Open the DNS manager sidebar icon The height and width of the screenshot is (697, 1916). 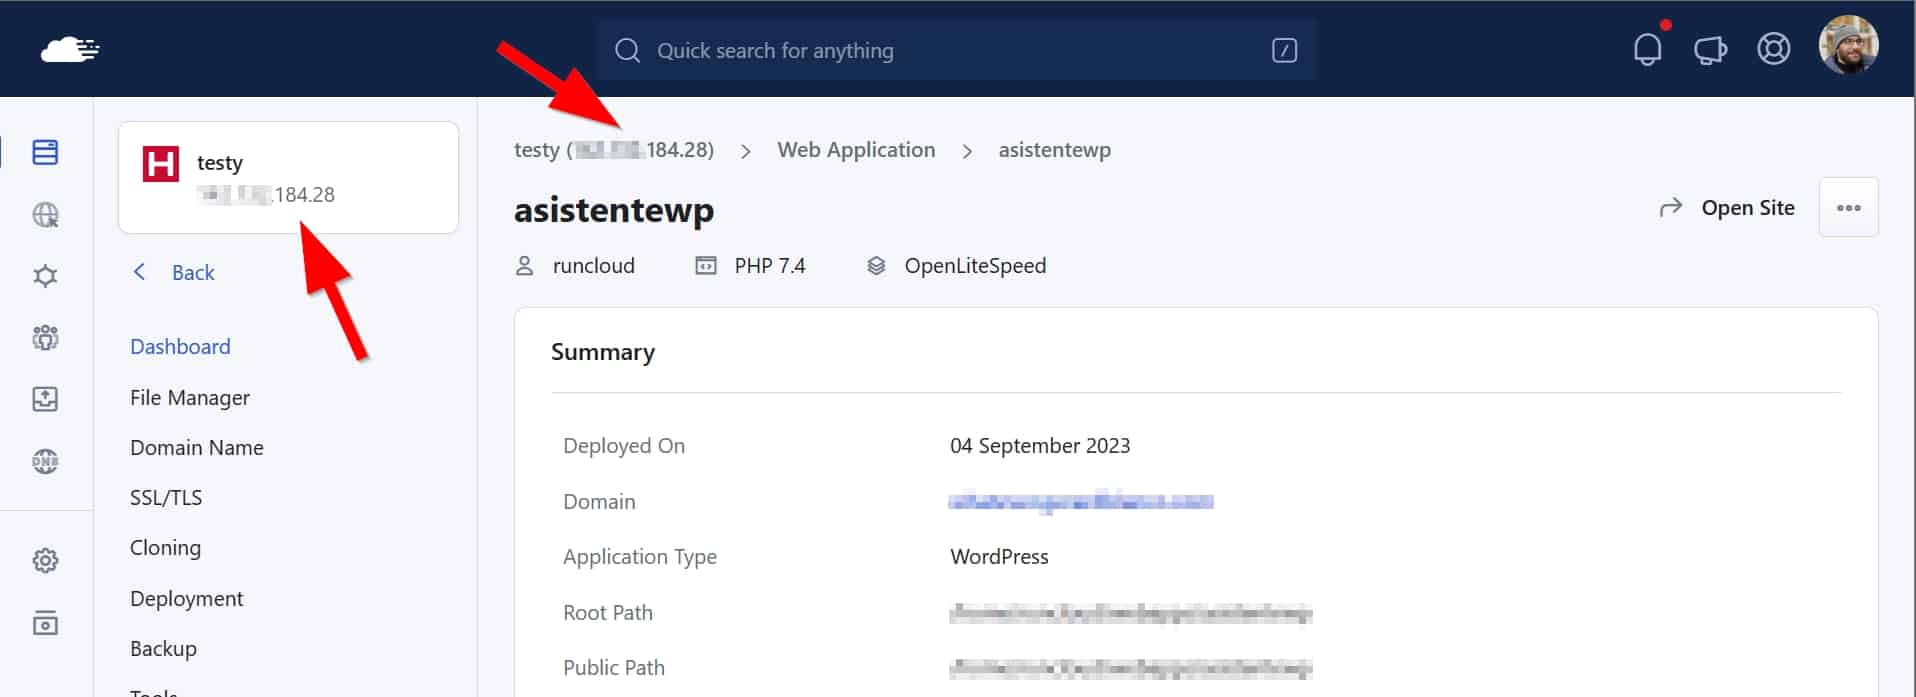click(x=45, y=461)
